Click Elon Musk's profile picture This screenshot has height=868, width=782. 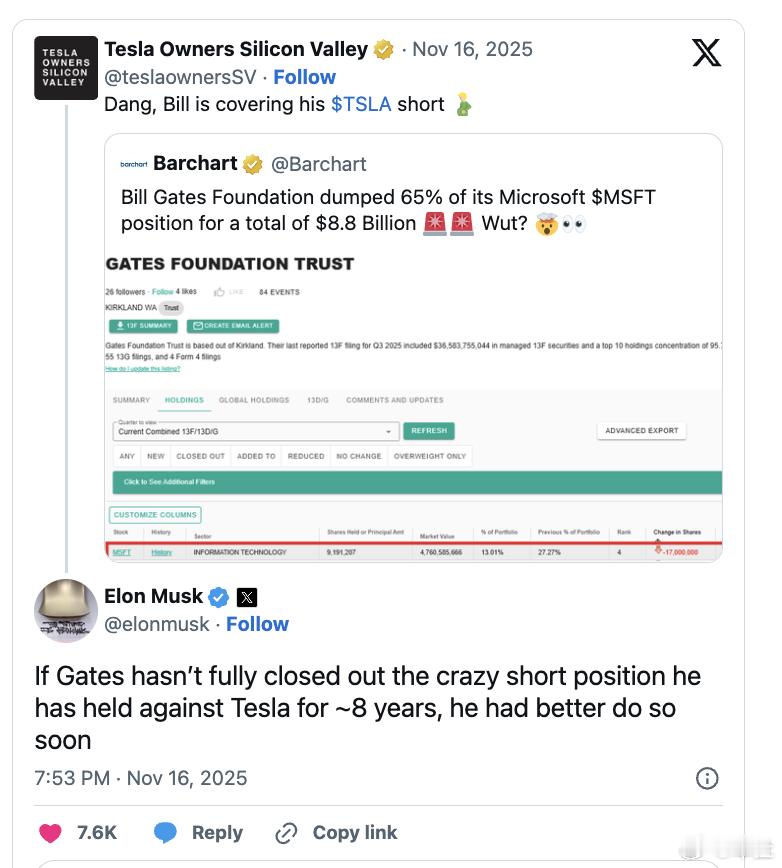pyautogui.click(x=66, y=610)
